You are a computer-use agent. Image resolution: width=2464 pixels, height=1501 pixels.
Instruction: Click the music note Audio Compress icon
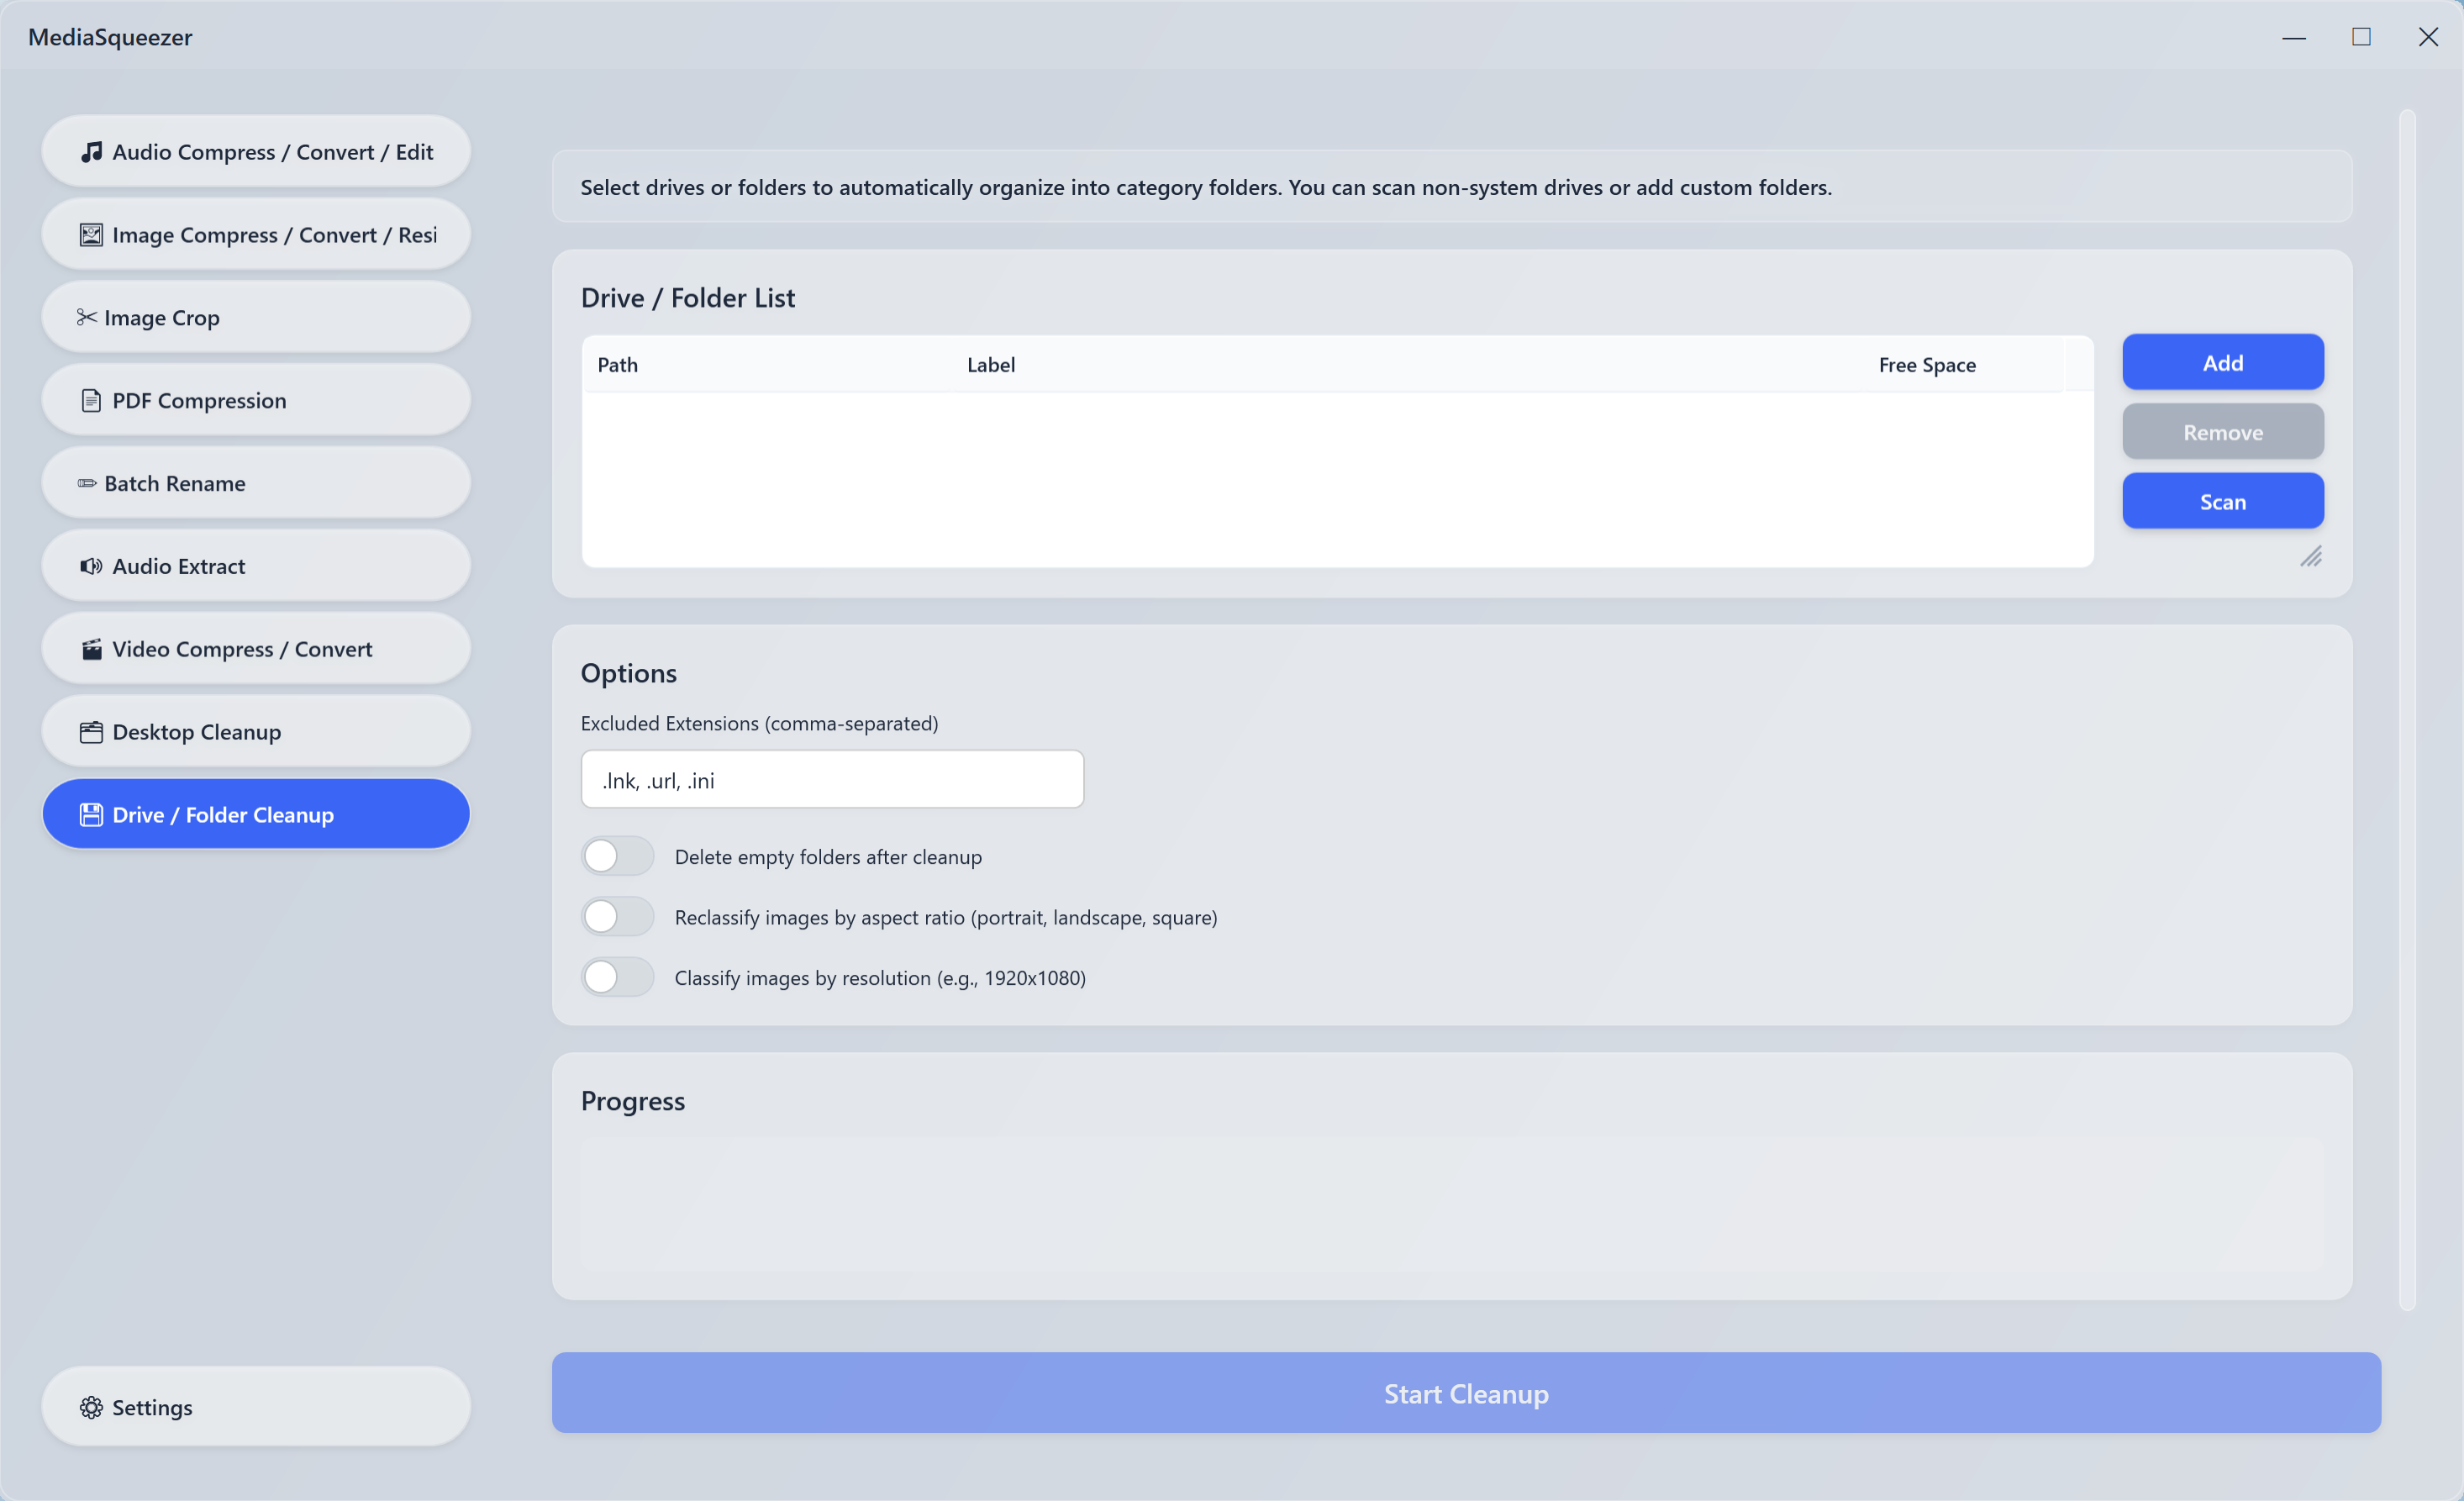click(x=91, y=152)
